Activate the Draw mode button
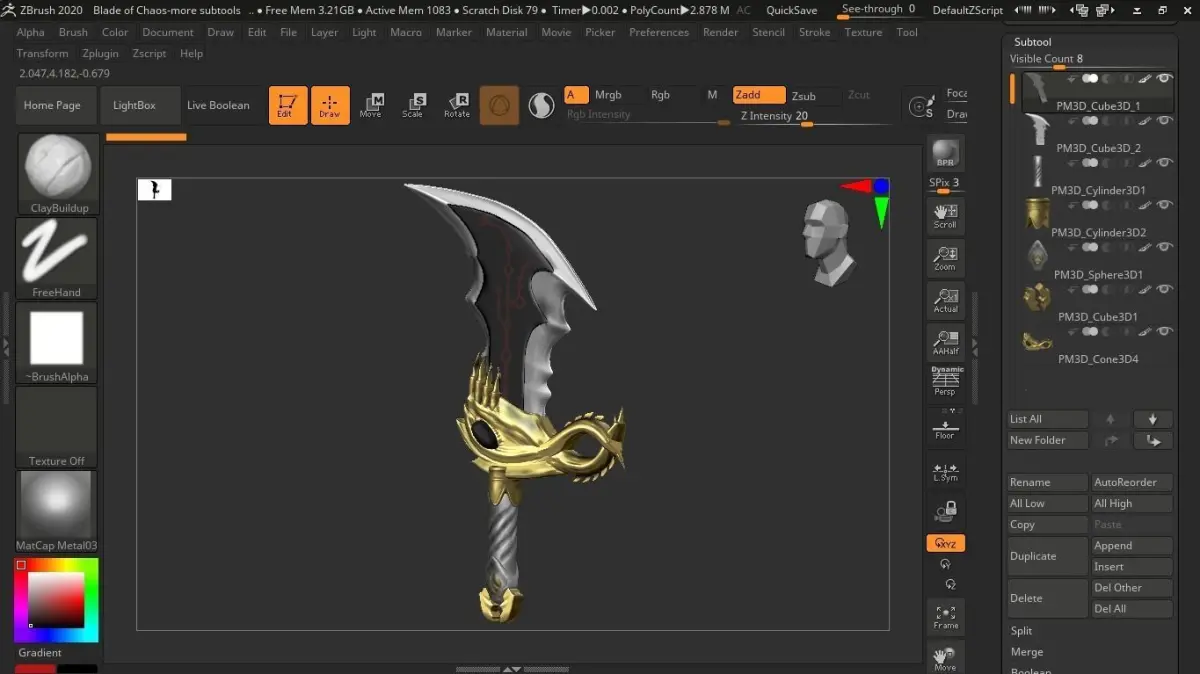This screenshot has height=674, width=1200. coord(330,105)
